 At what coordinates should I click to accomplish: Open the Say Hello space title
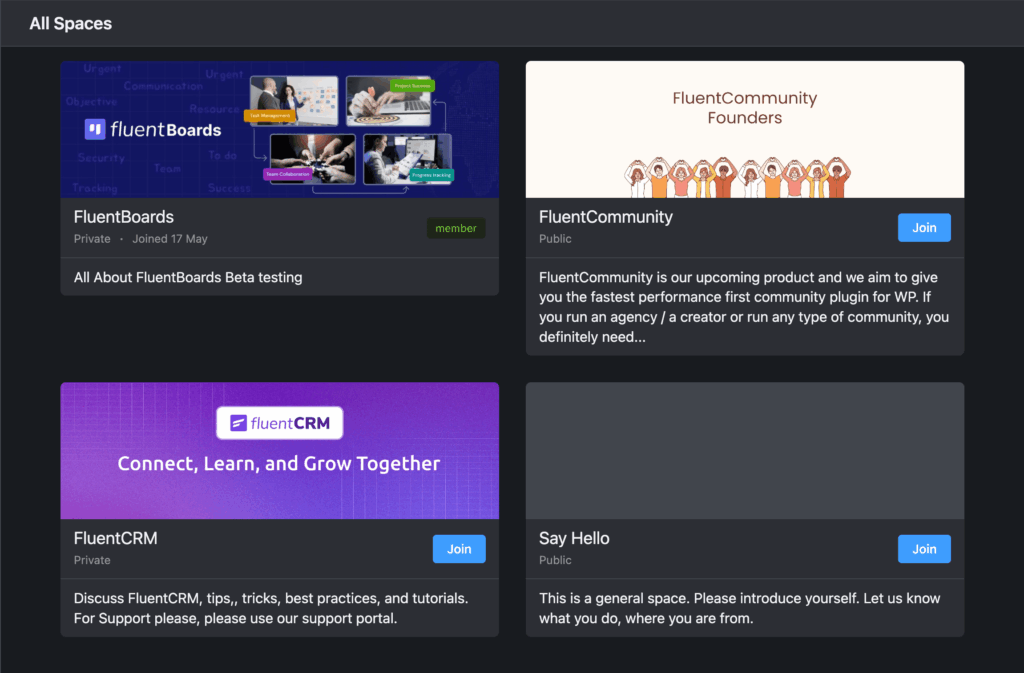(574, 538)
